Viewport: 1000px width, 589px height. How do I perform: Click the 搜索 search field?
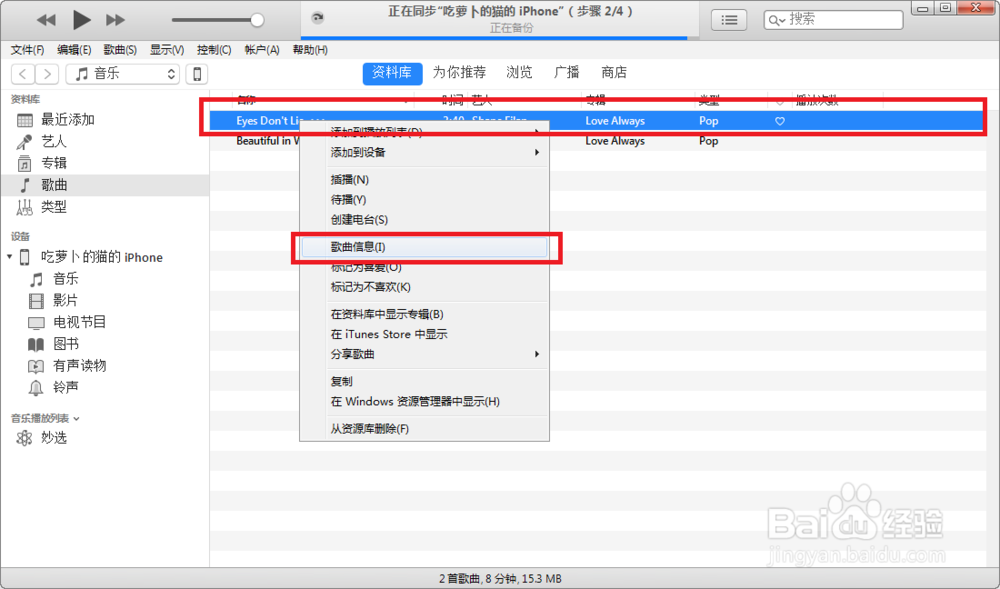[834, 20]
